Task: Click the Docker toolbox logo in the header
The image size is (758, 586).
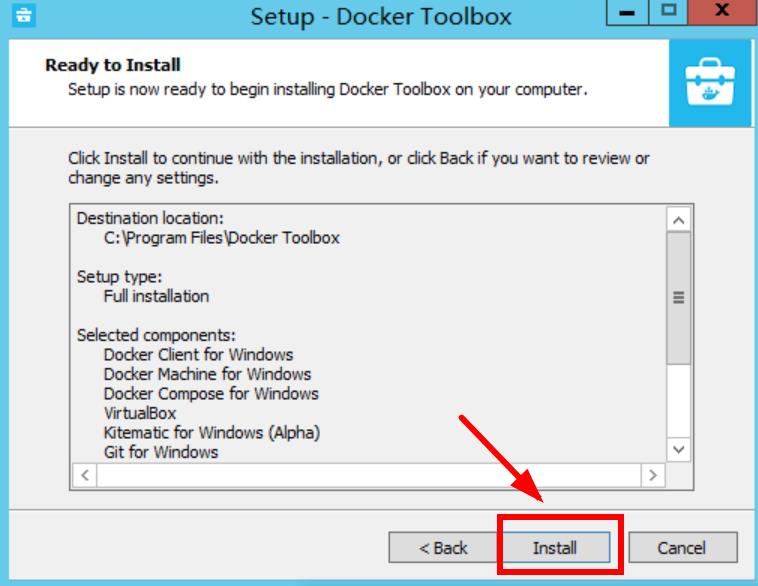Action: pos(710,82)
